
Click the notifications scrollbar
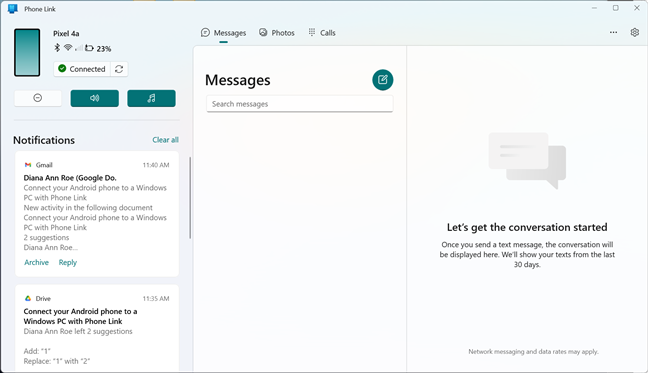(x=190, y=197)
